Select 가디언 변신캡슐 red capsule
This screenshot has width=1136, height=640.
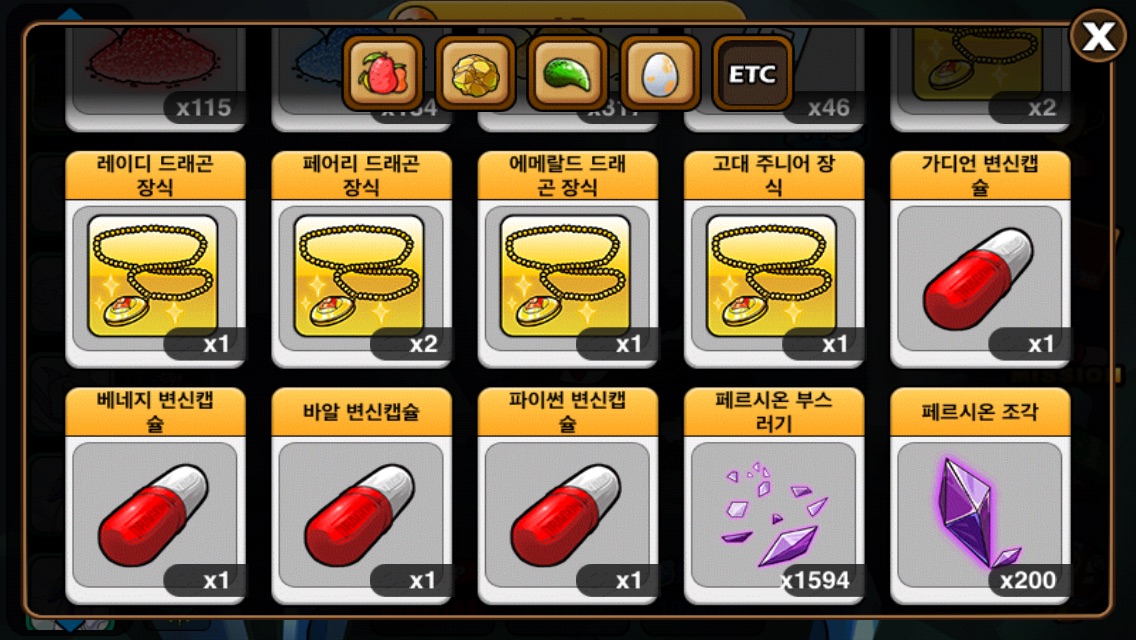coord(980,259)
